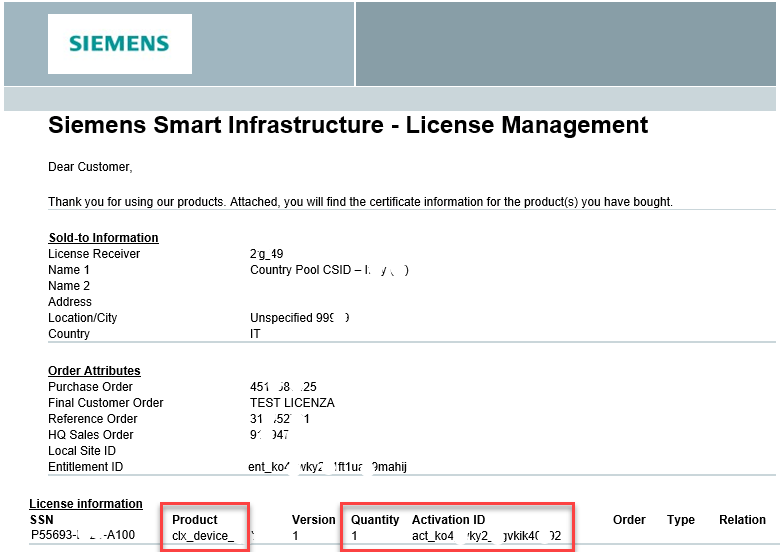The width and height of the screenshot is (780, 552).
Task: Click the Location/City label
Action: pos(83,318)
